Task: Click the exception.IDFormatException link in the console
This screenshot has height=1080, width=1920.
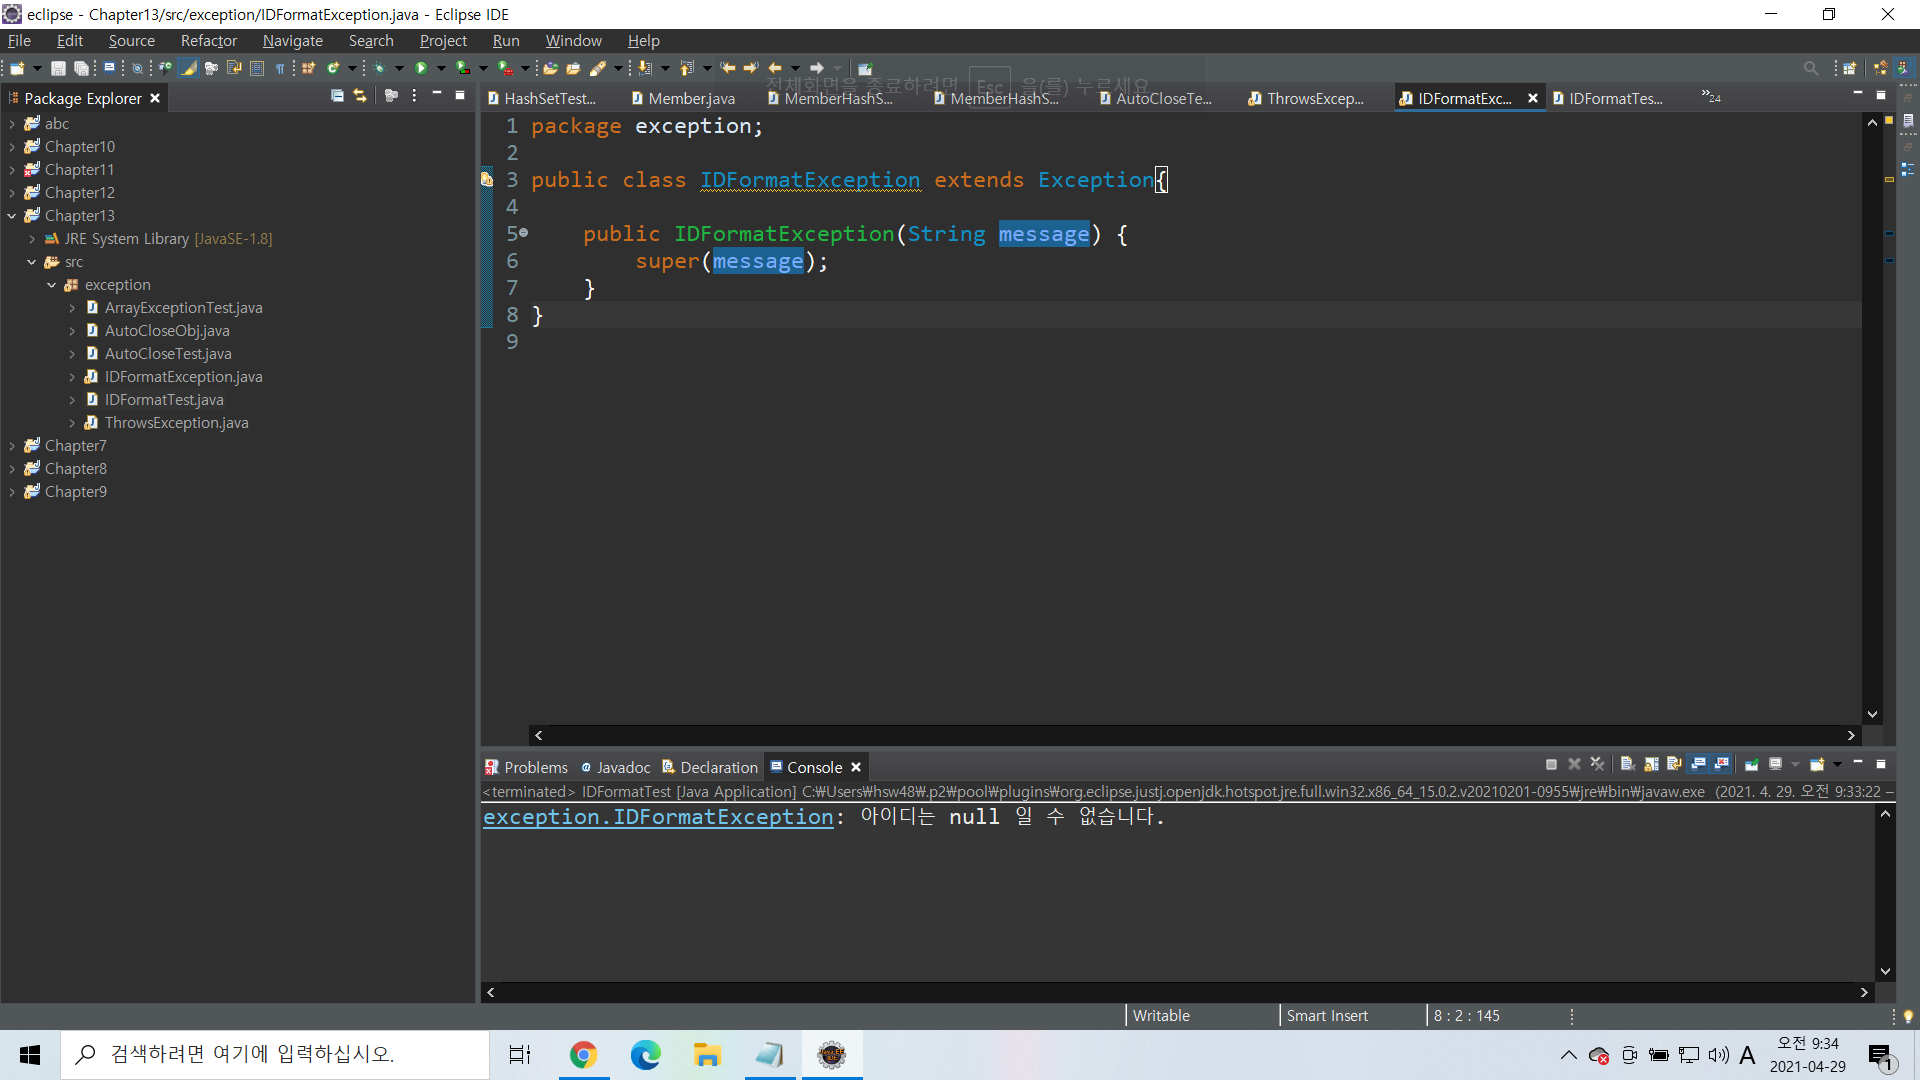Action: (657, 817)
